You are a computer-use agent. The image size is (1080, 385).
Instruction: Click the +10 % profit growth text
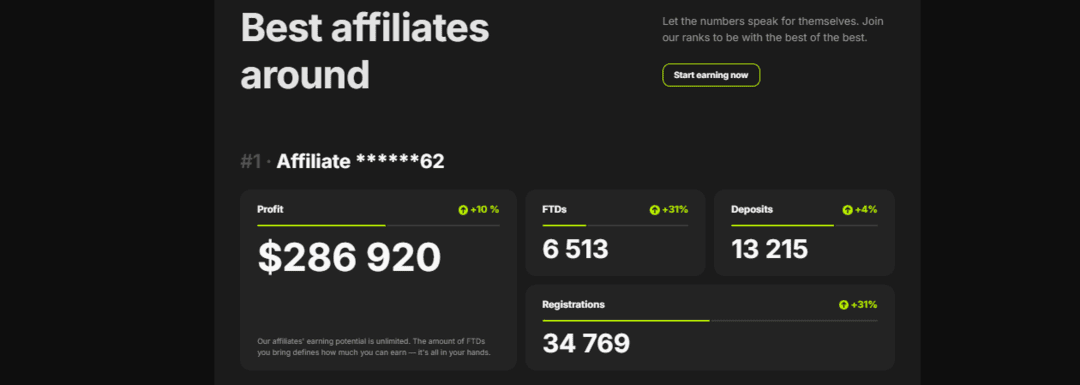484,209
